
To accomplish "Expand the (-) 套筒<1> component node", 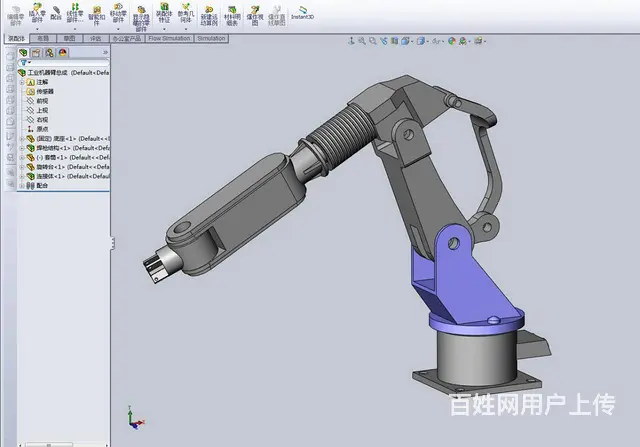I will 22,158.
